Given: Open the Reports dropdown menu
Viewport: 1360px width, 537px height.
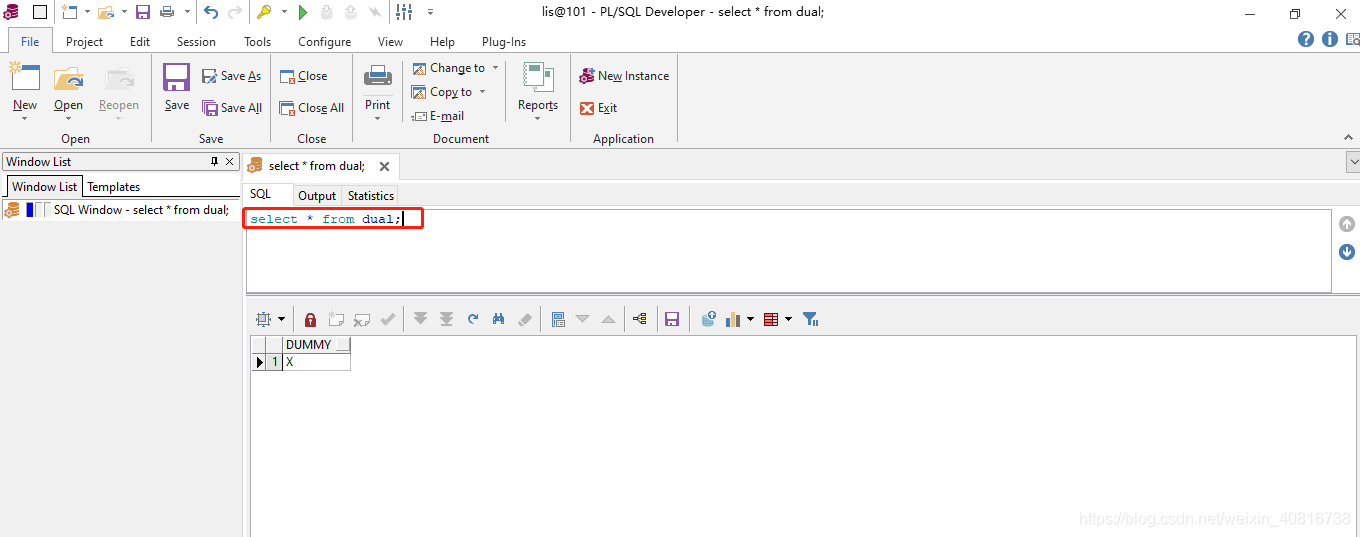Looking at the screenshot, I should point(537,119).
